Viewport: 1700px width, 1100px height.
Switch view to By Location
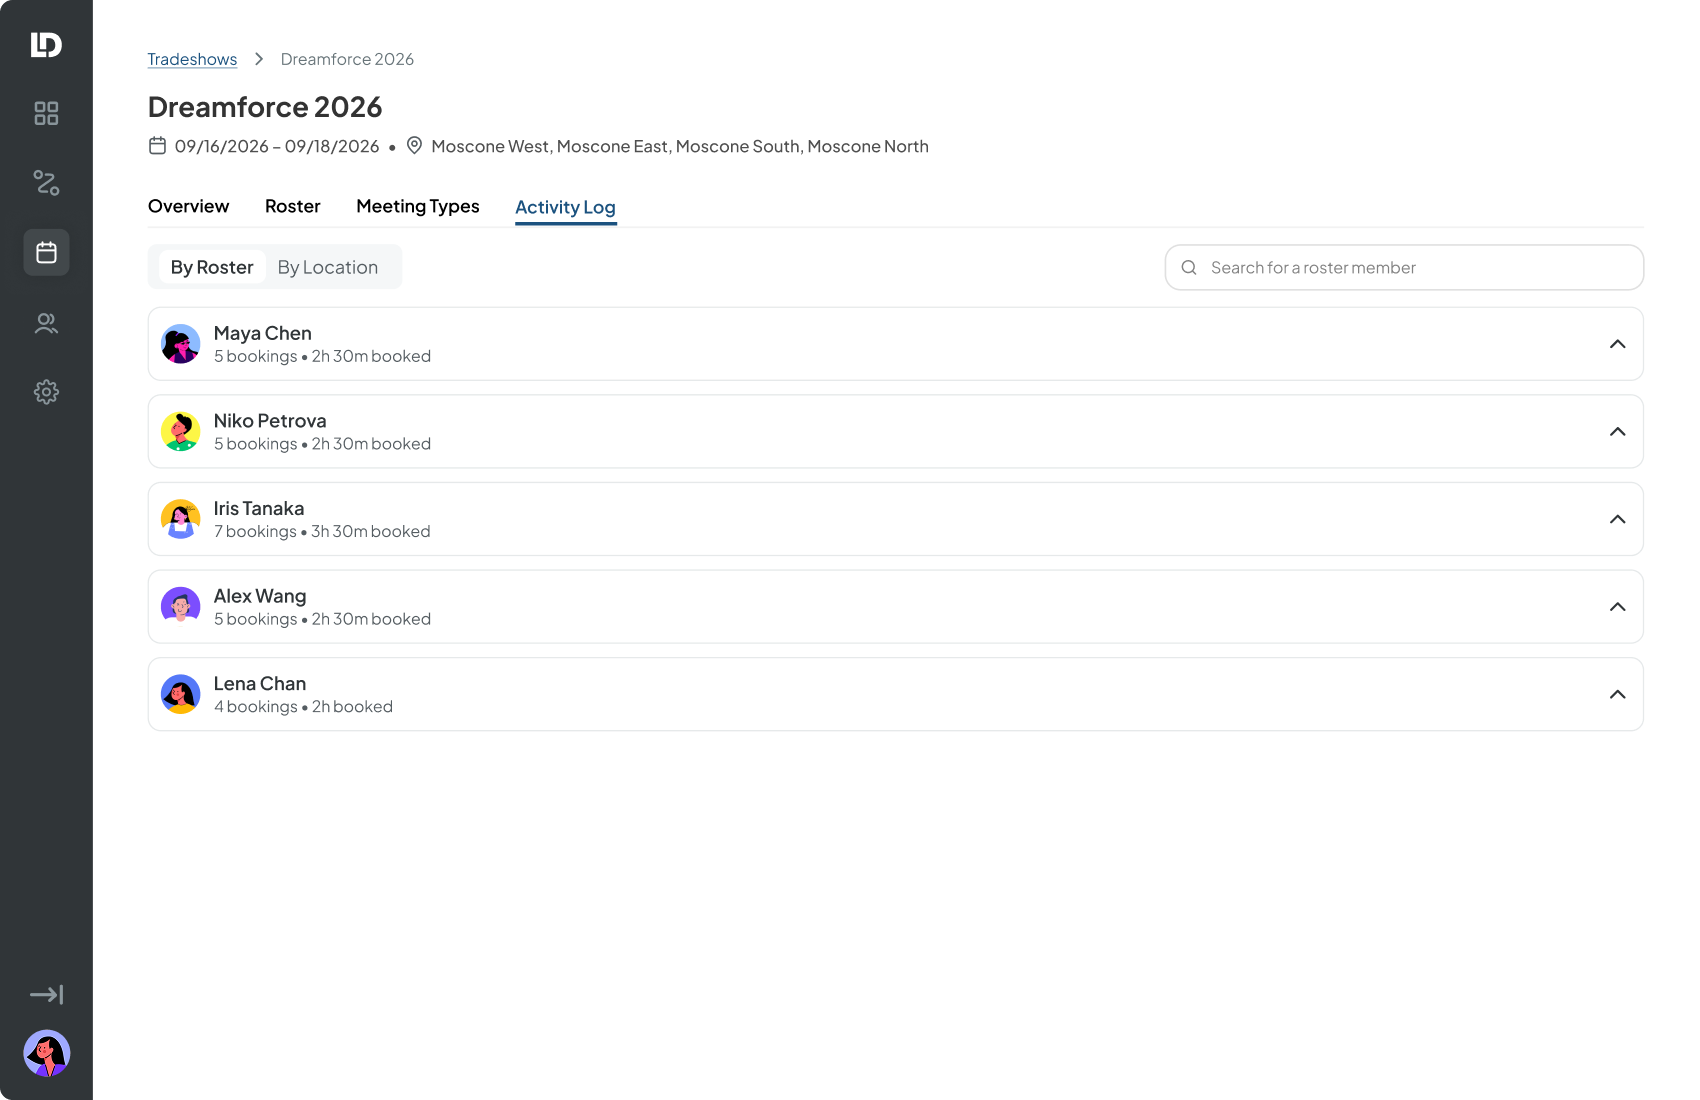(328, 267)
